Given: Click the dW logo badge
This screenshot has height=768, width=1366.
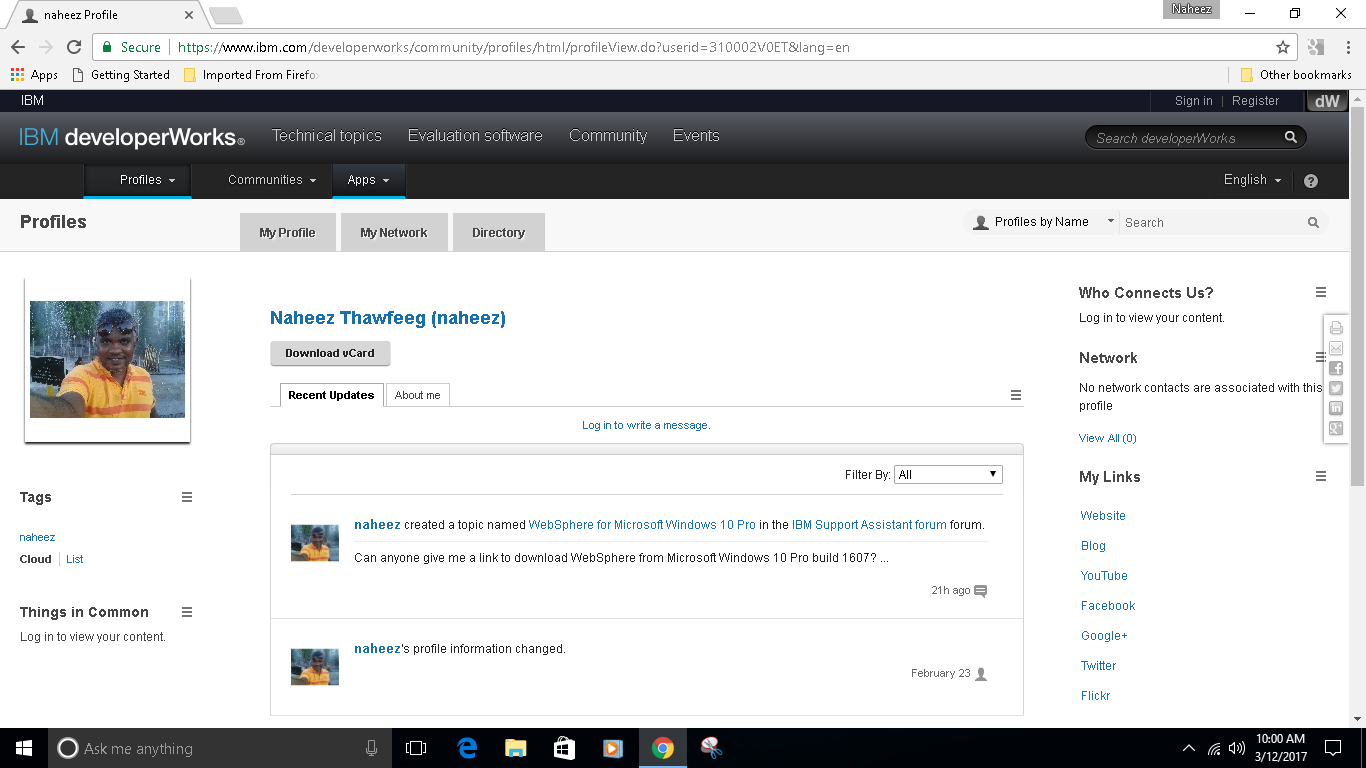Looking at the screenshot, I should (1326, 101).
